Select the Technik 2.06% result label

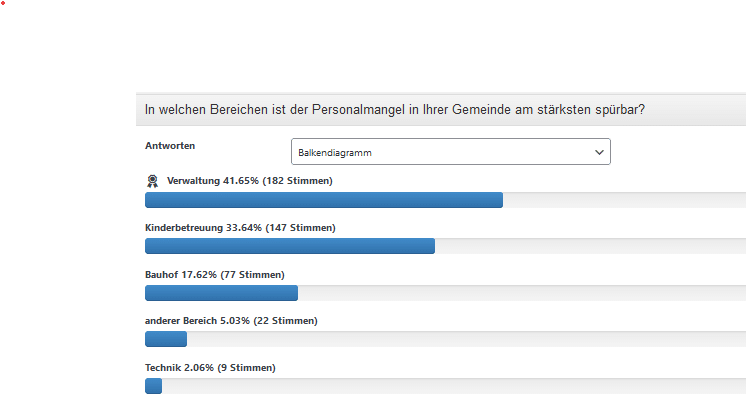click(210, 368)
